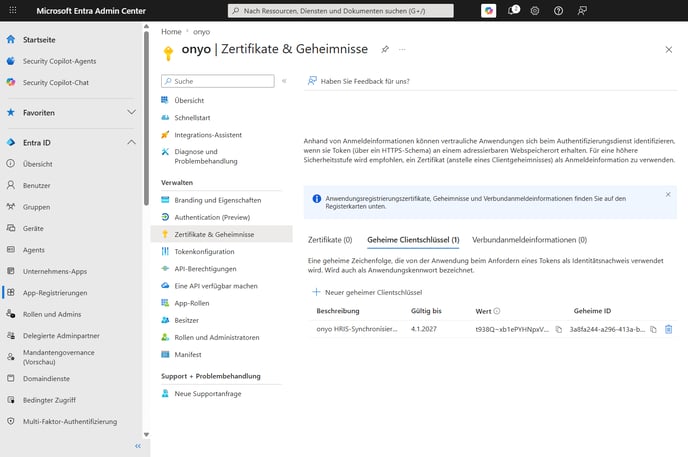Collapse the resource menu with double chevron
688x457 pixels.
tap(284, 81)
